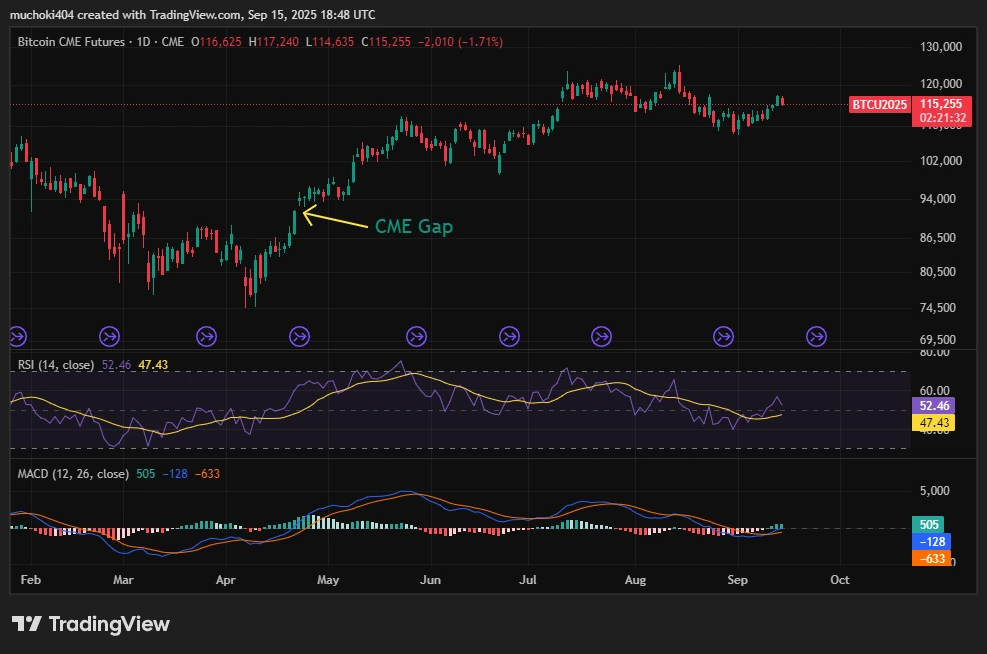Click the 1D interval in the chart legend

click(x=143, y=42)
